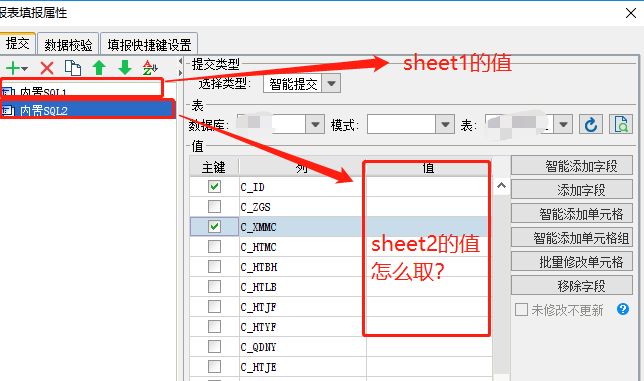
Task: Click the value cell for C_QDNY
Action: click(429, 347)
